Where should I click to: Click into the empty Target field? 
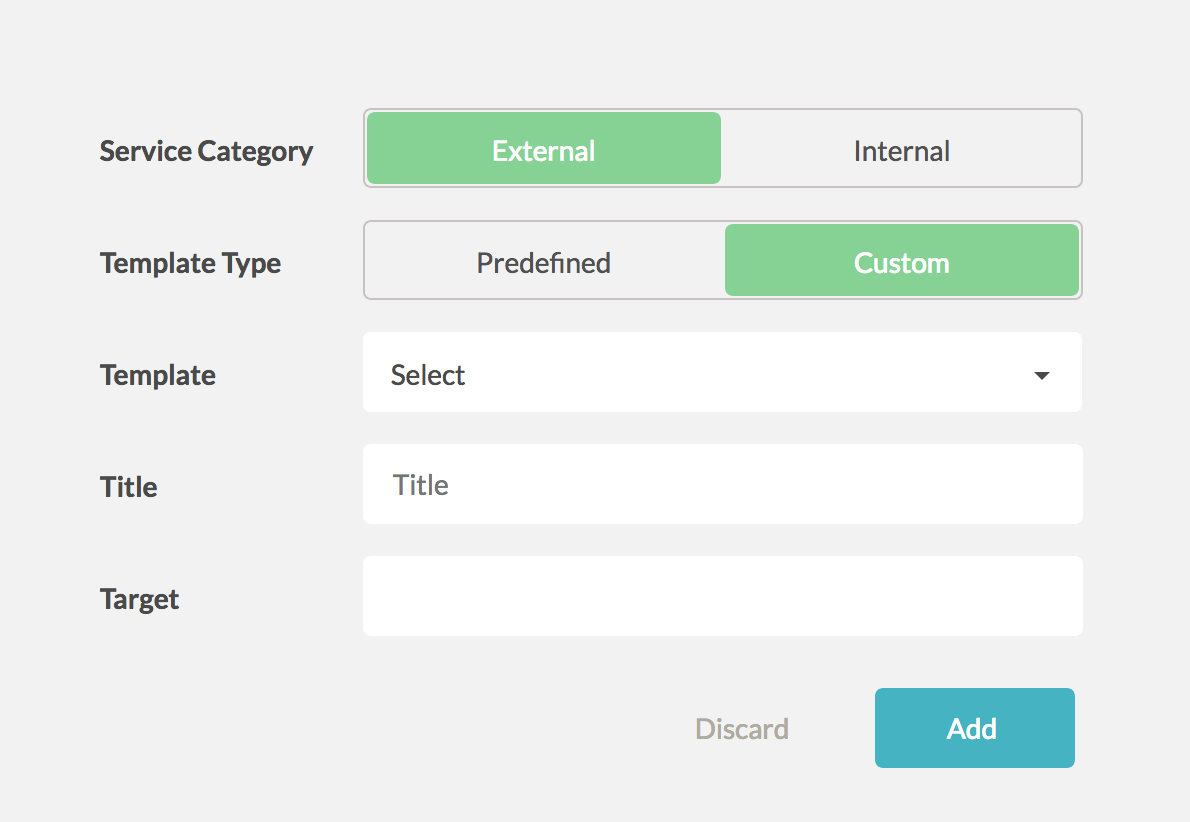point(722,597)
